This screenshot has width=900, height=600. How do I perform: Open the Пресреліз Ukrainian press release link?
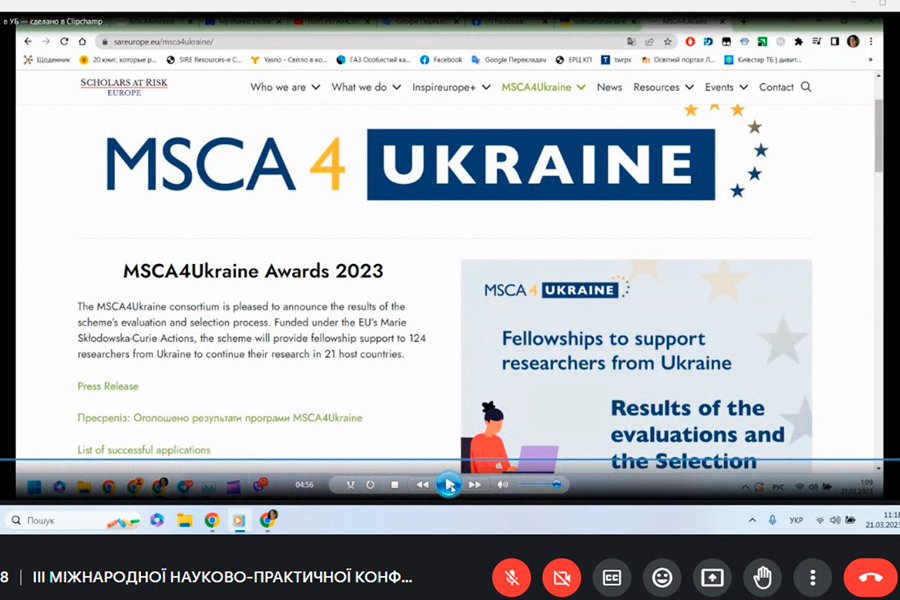tap(220, 418)
